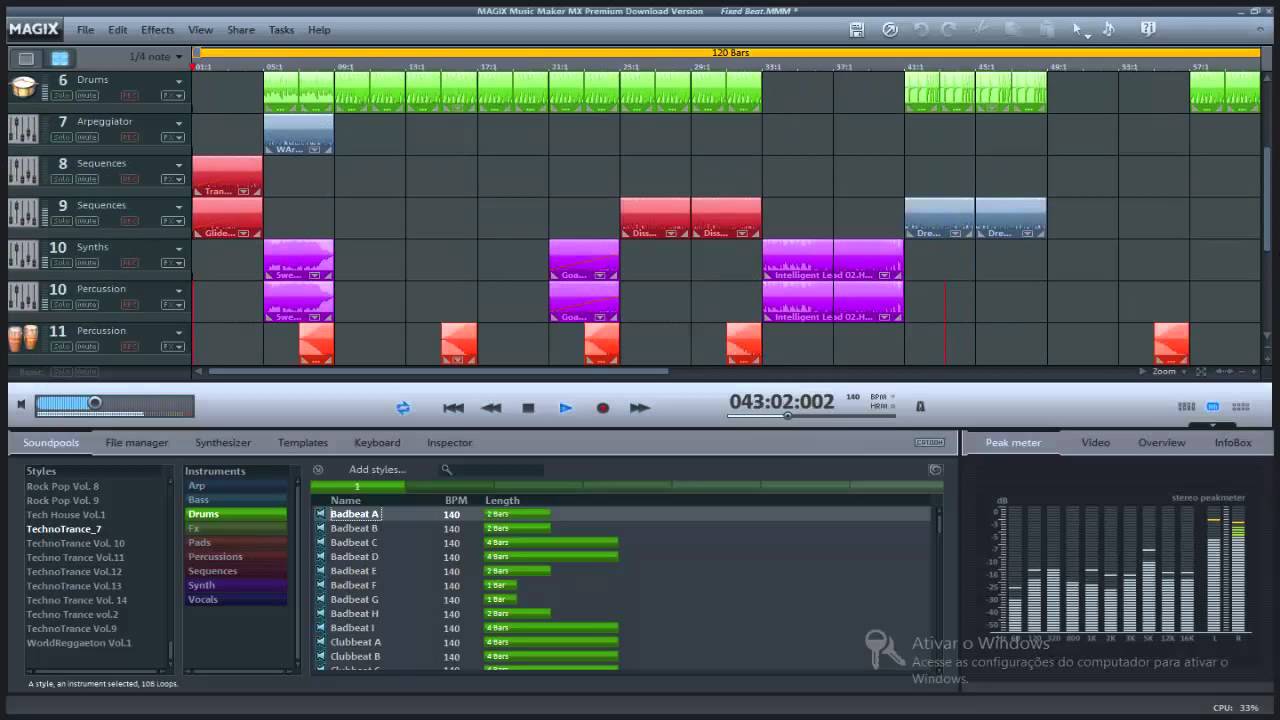Open the Synths track name dropdown
Image resolution: width=1280 pixels, height=720 pixels.
pyautogui.click(x=179, y=249)
